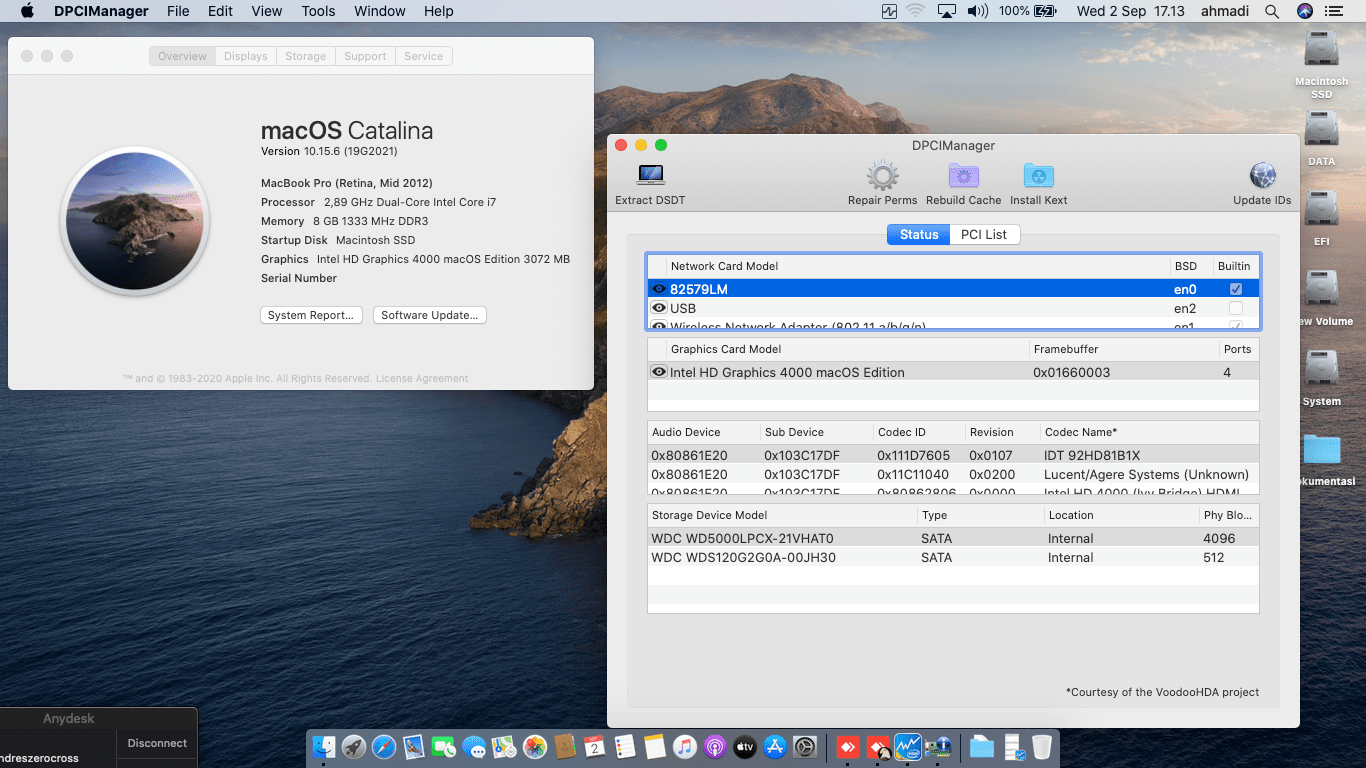The width and height of the screenshot is (1366, 768).
Task: Switch to Displays tab in About This Mac
Action: click(246, 56)
